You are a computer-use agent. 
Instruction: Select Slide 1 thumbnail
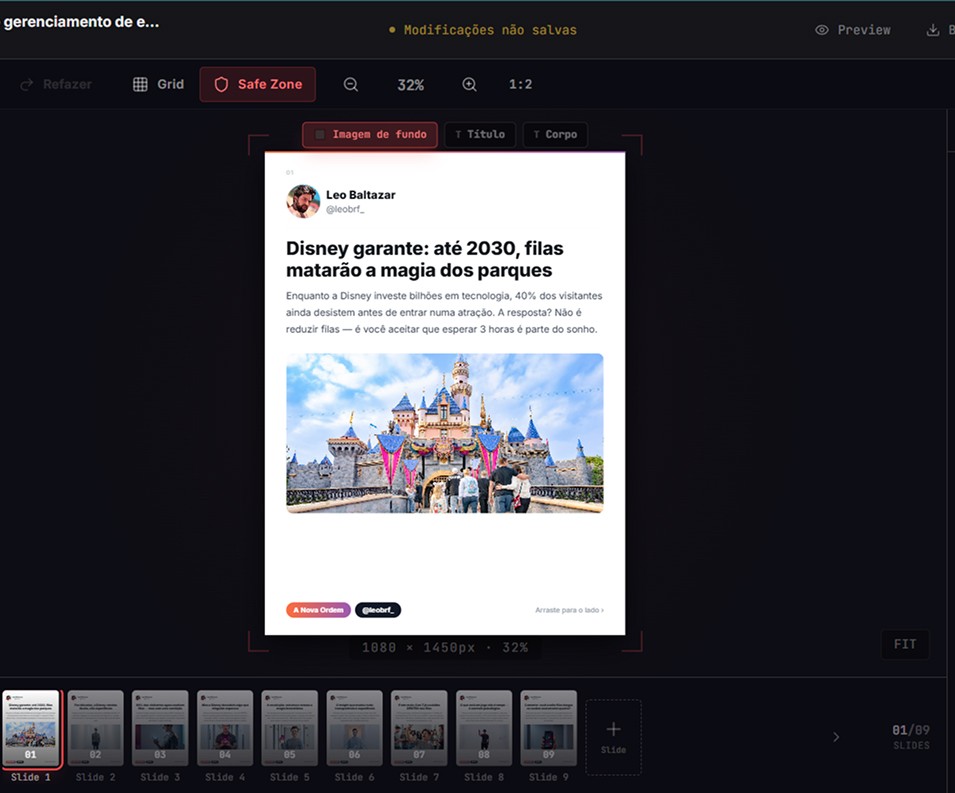(x=30, y=728)
